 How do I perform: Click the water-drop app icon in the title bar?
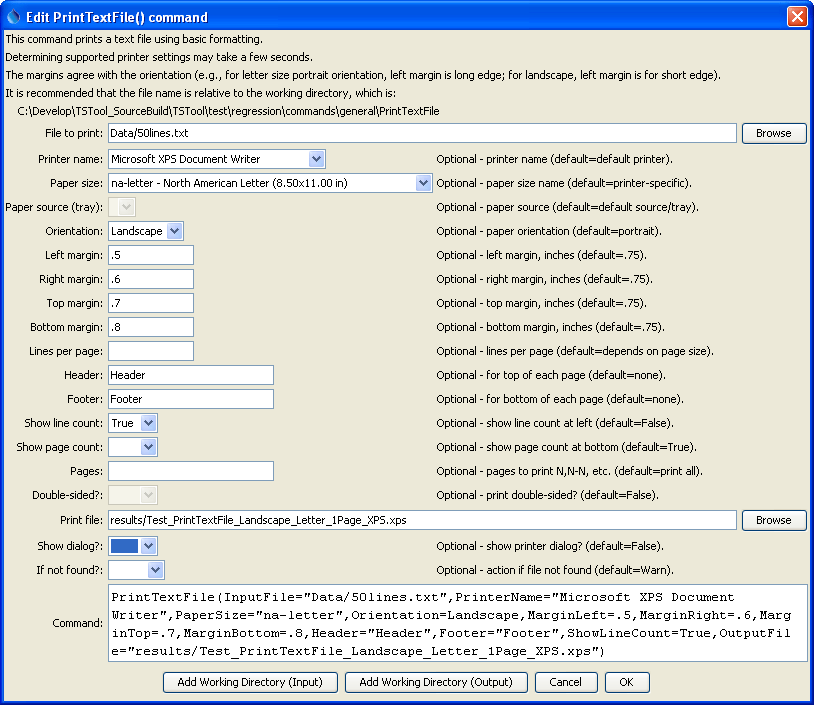13,17
